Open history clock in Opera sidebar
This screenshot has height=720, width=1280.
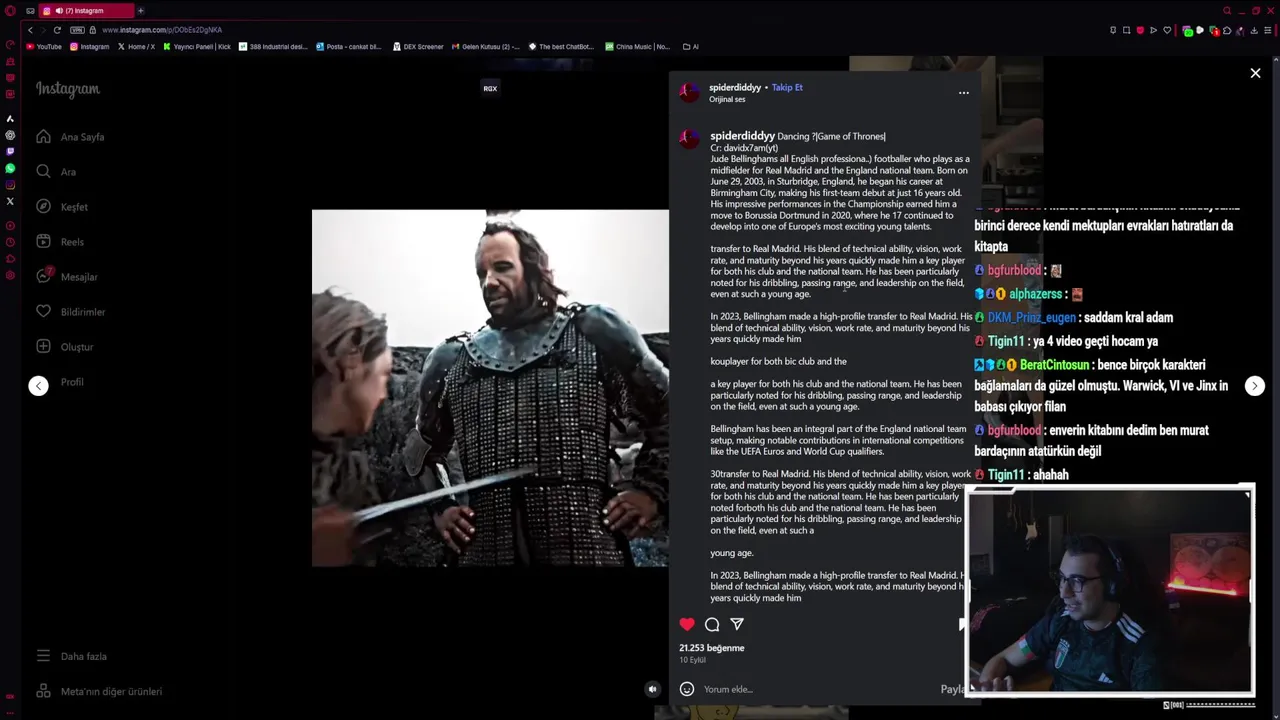[10, 242]
